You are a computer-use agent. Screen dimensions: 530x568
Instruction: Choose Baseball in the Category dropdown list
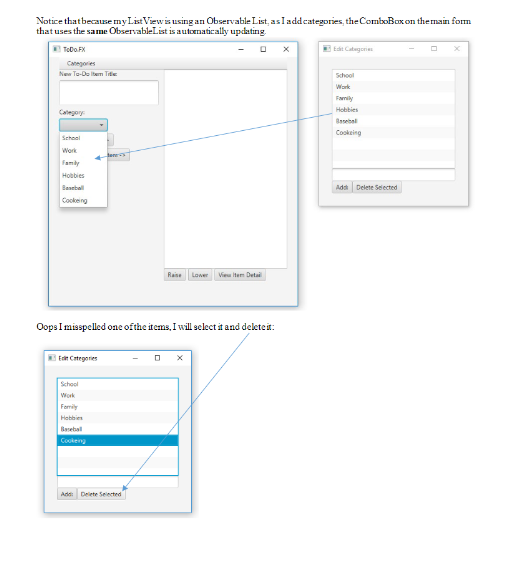(83, 188)
